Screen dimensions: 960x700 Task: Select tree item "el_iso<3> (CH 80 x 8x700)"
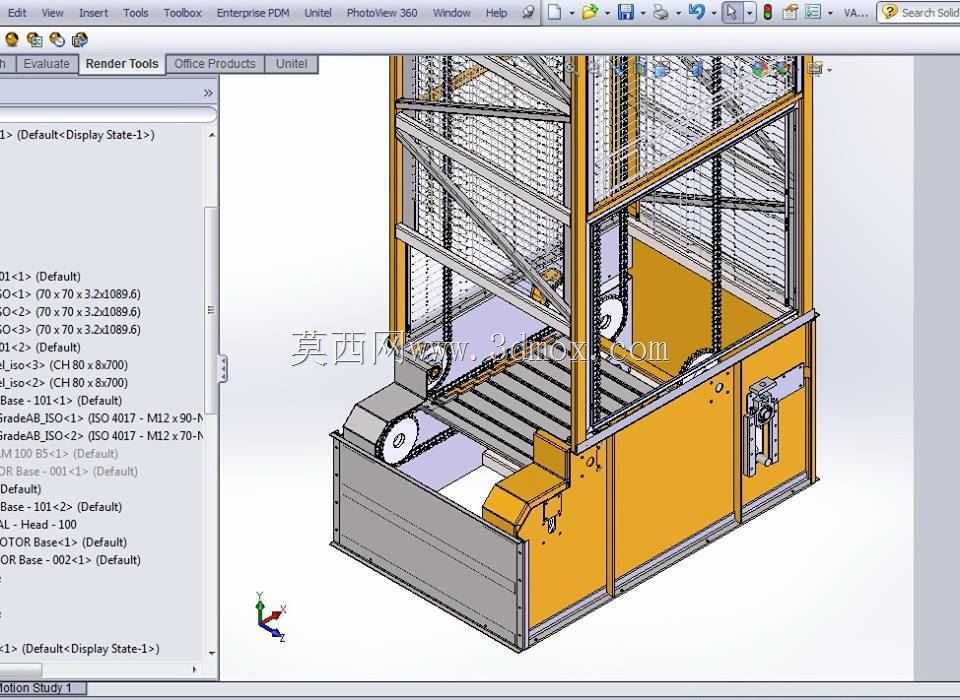point(64,365)
